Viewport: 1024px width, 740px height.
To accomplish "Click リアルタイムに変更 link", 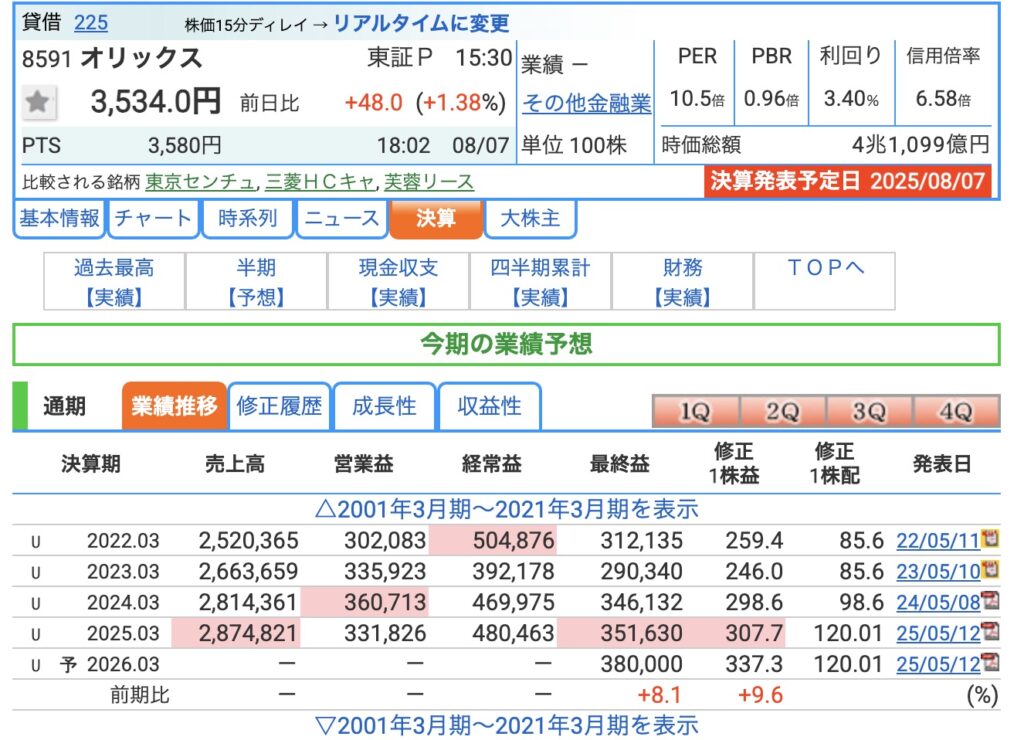I will pos(421,24).
